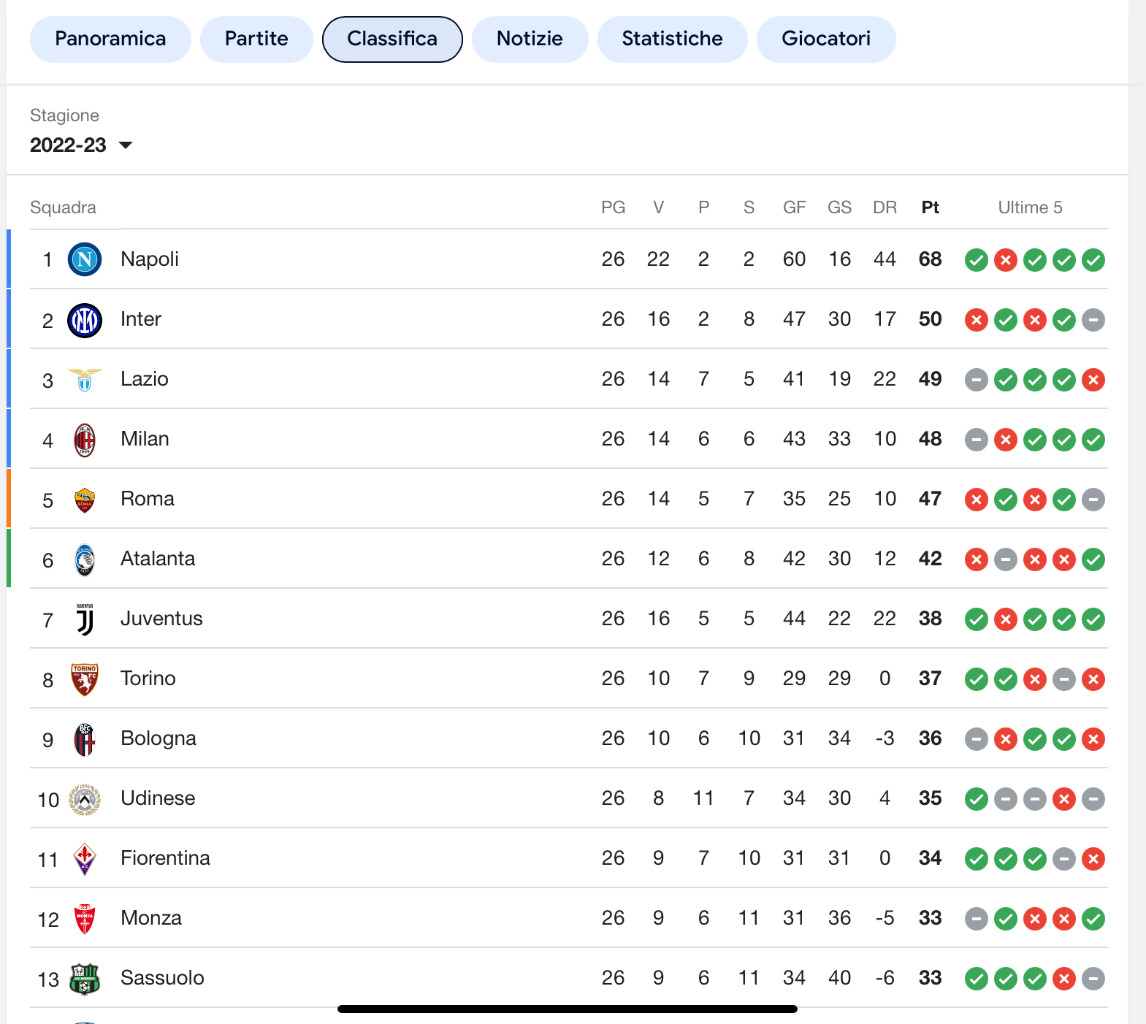1146x1024 pixels.
Task: Click Lazio's latest red loss indicator
Action: point(1093,380)
